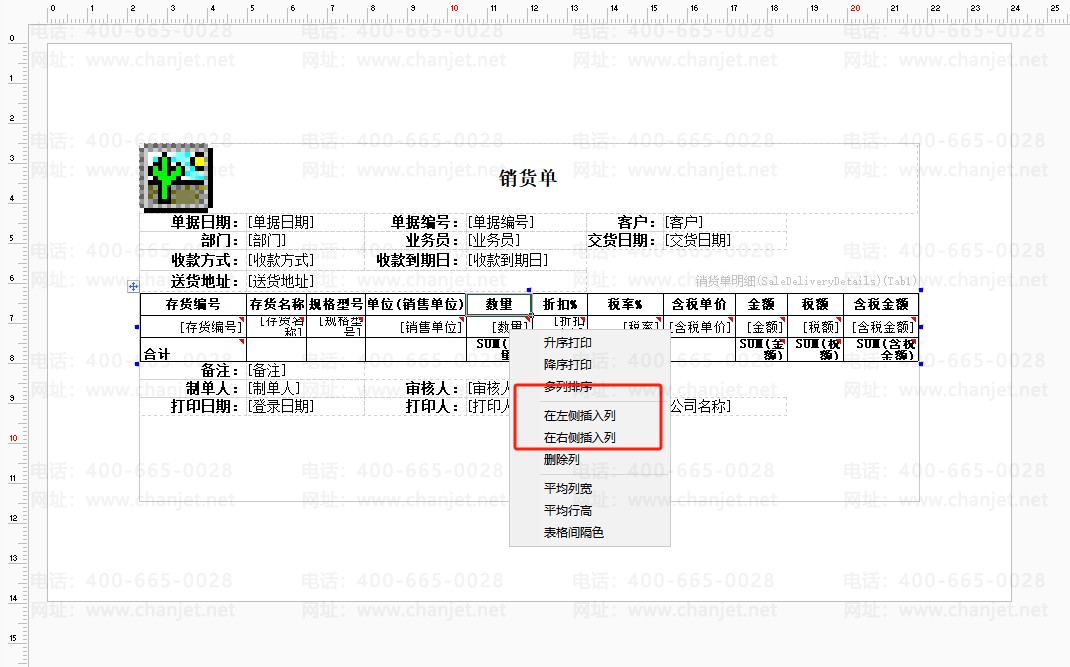This screenshot has width=1070, height=667.
Task: Select the 数量 header cell
Action: click(x=498, y=304)
